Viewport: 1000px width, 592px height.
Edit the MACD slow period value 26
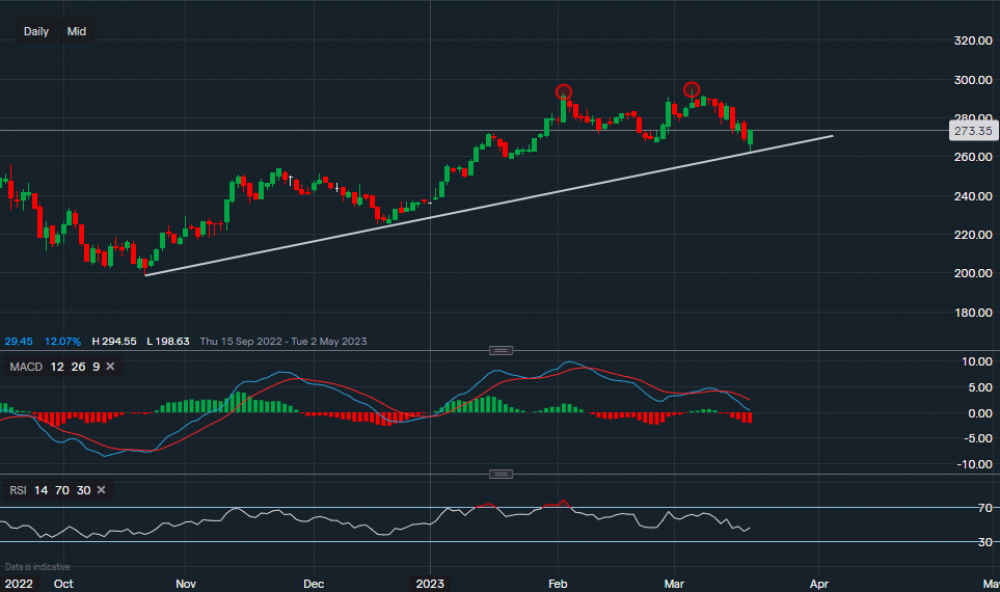tap(76, 367)
